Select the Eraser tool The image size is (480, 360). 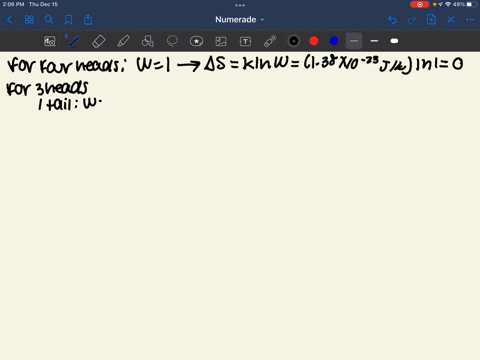tap(98, 41)
